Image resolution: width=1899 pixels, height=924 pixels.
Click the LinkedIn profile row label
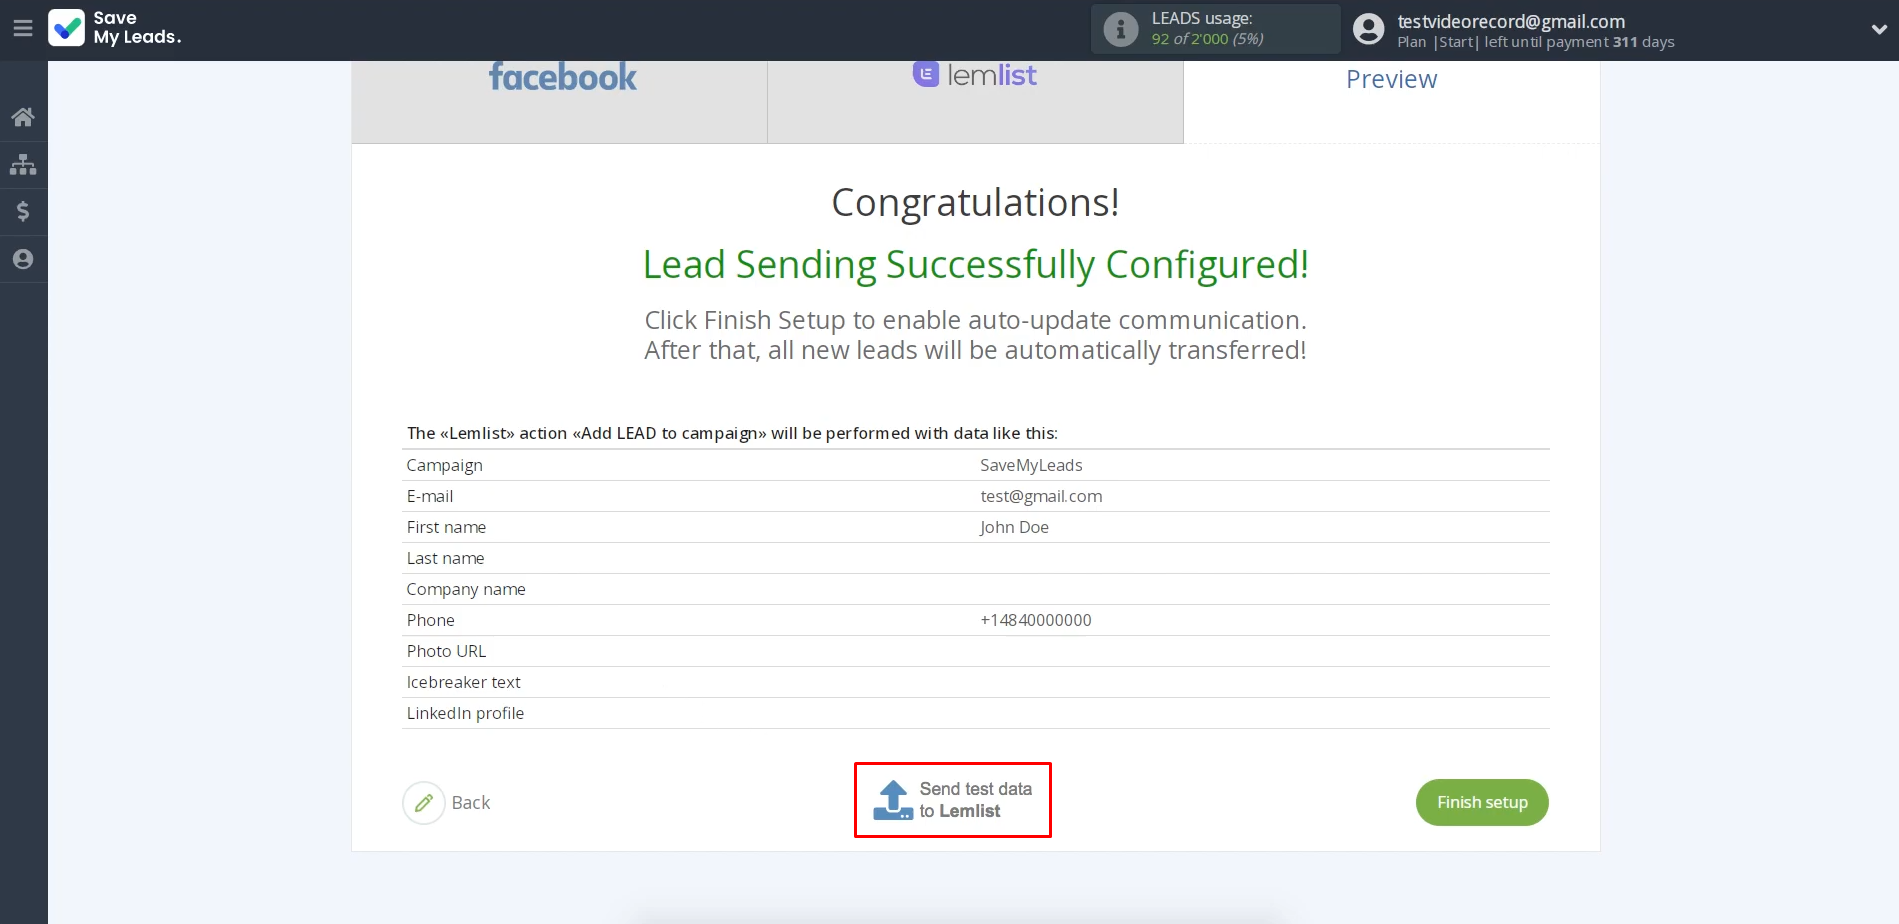pyautogui.click(x=465, y=713)
